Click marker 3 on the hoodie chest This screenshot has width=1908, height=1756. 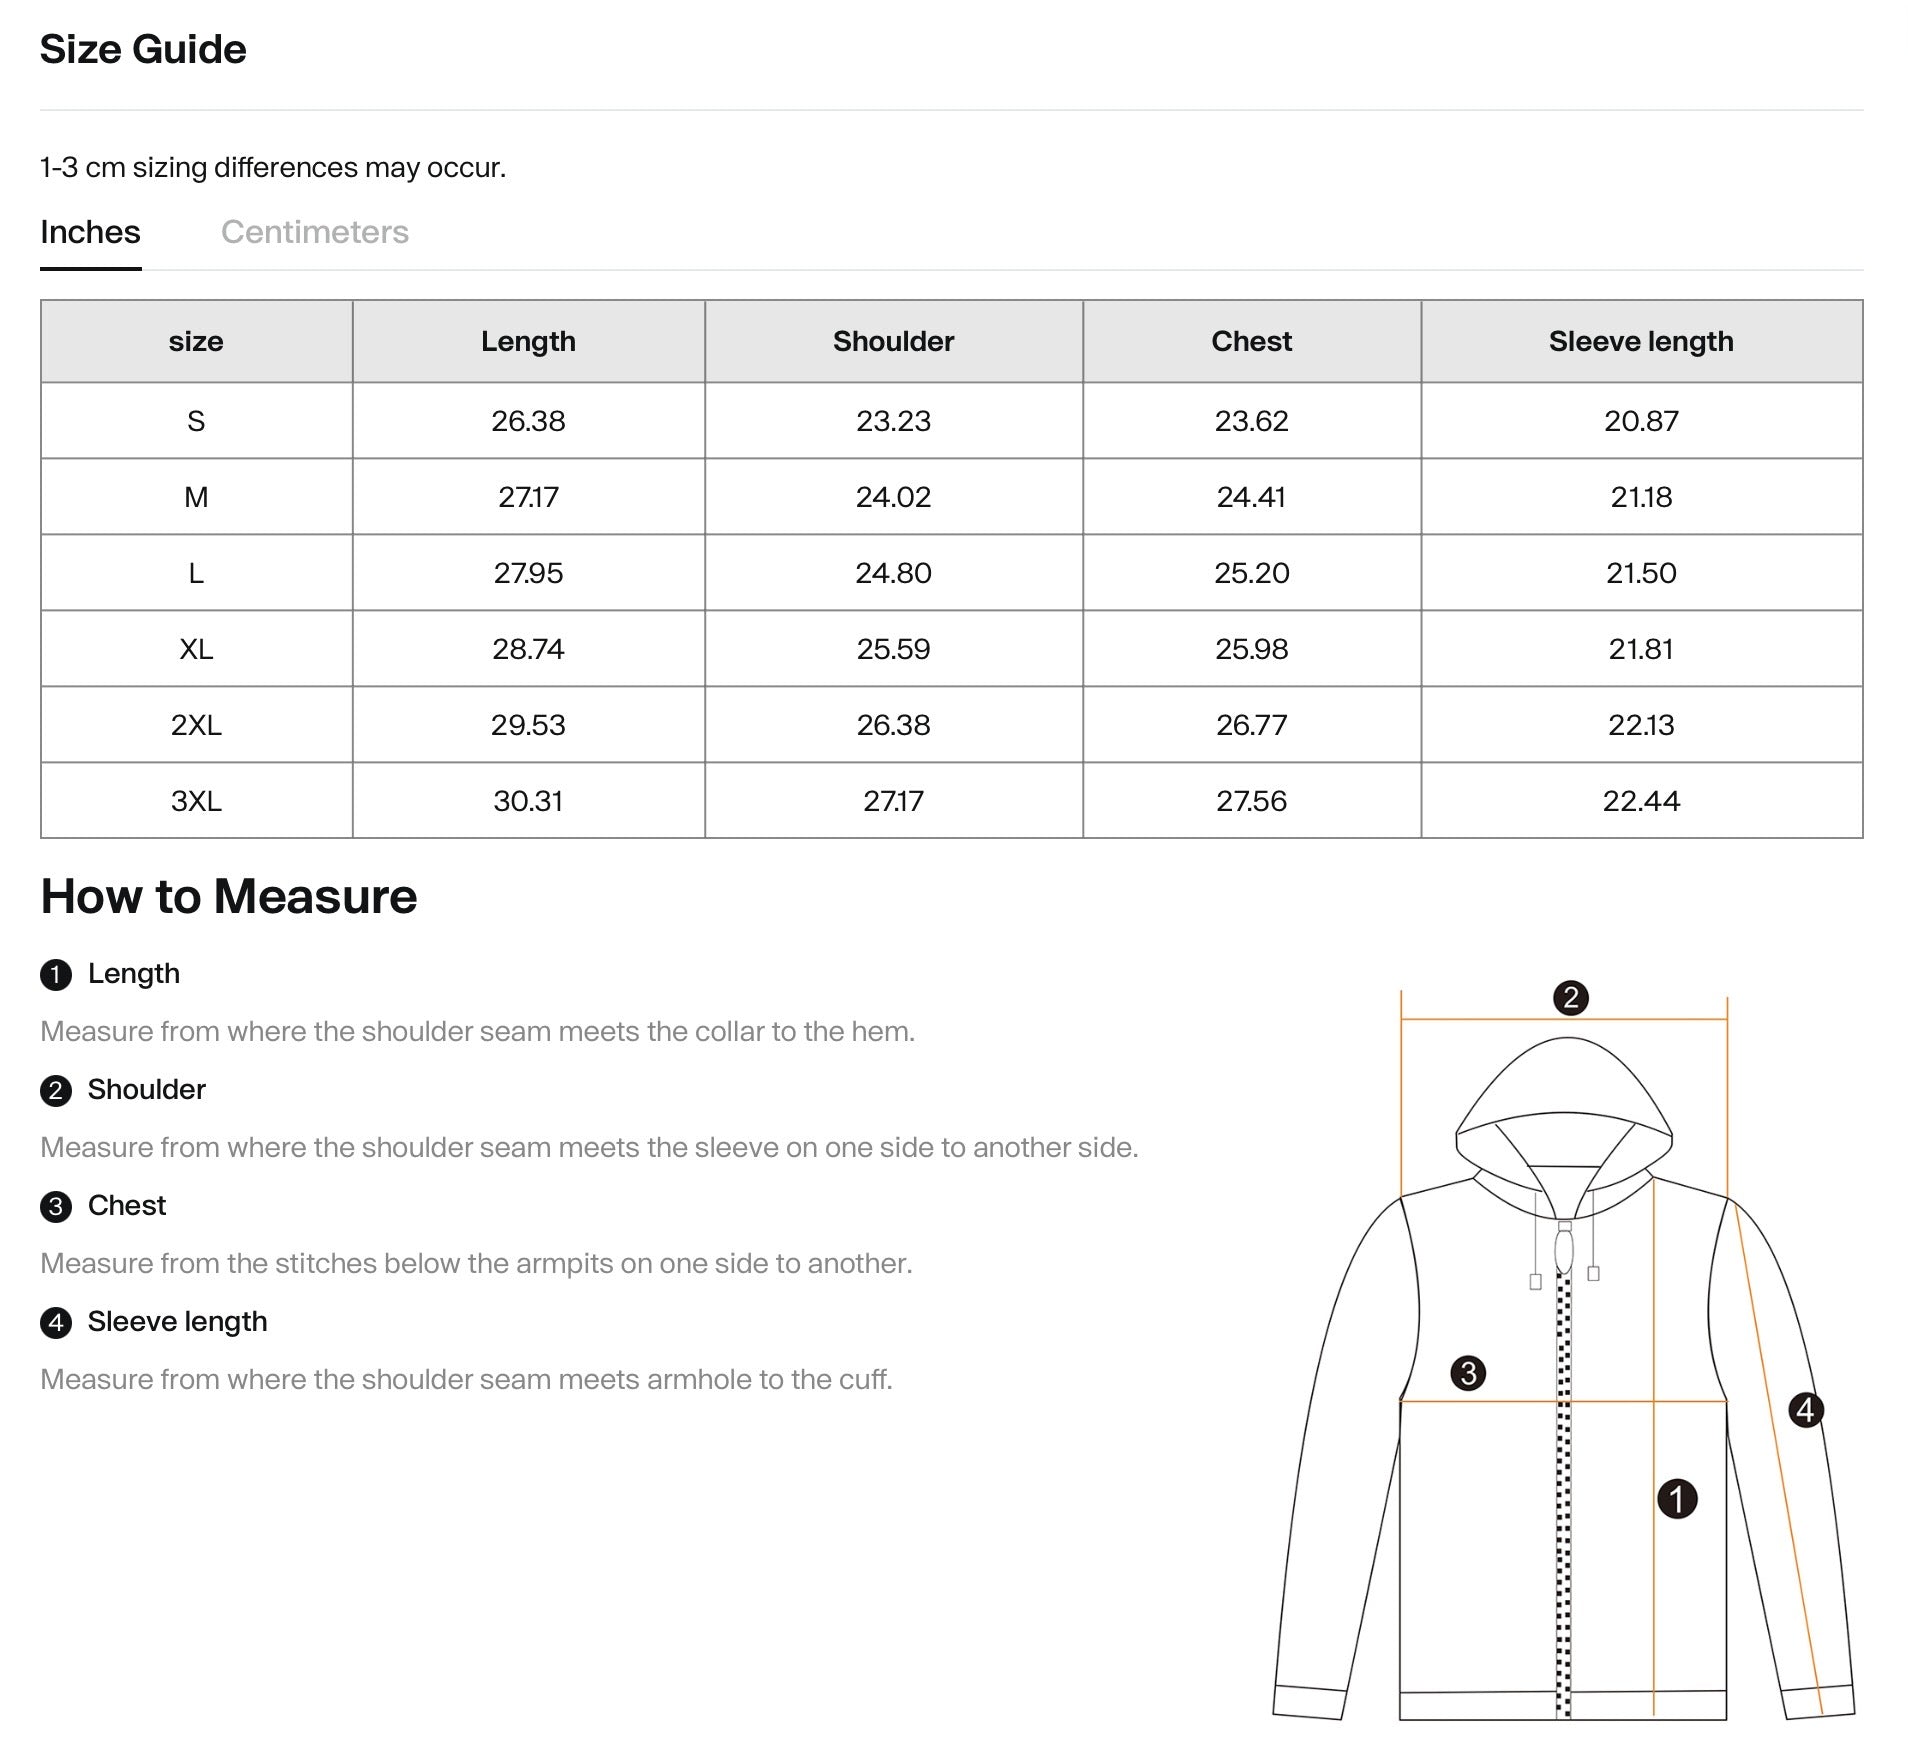pos(1468,1372)
